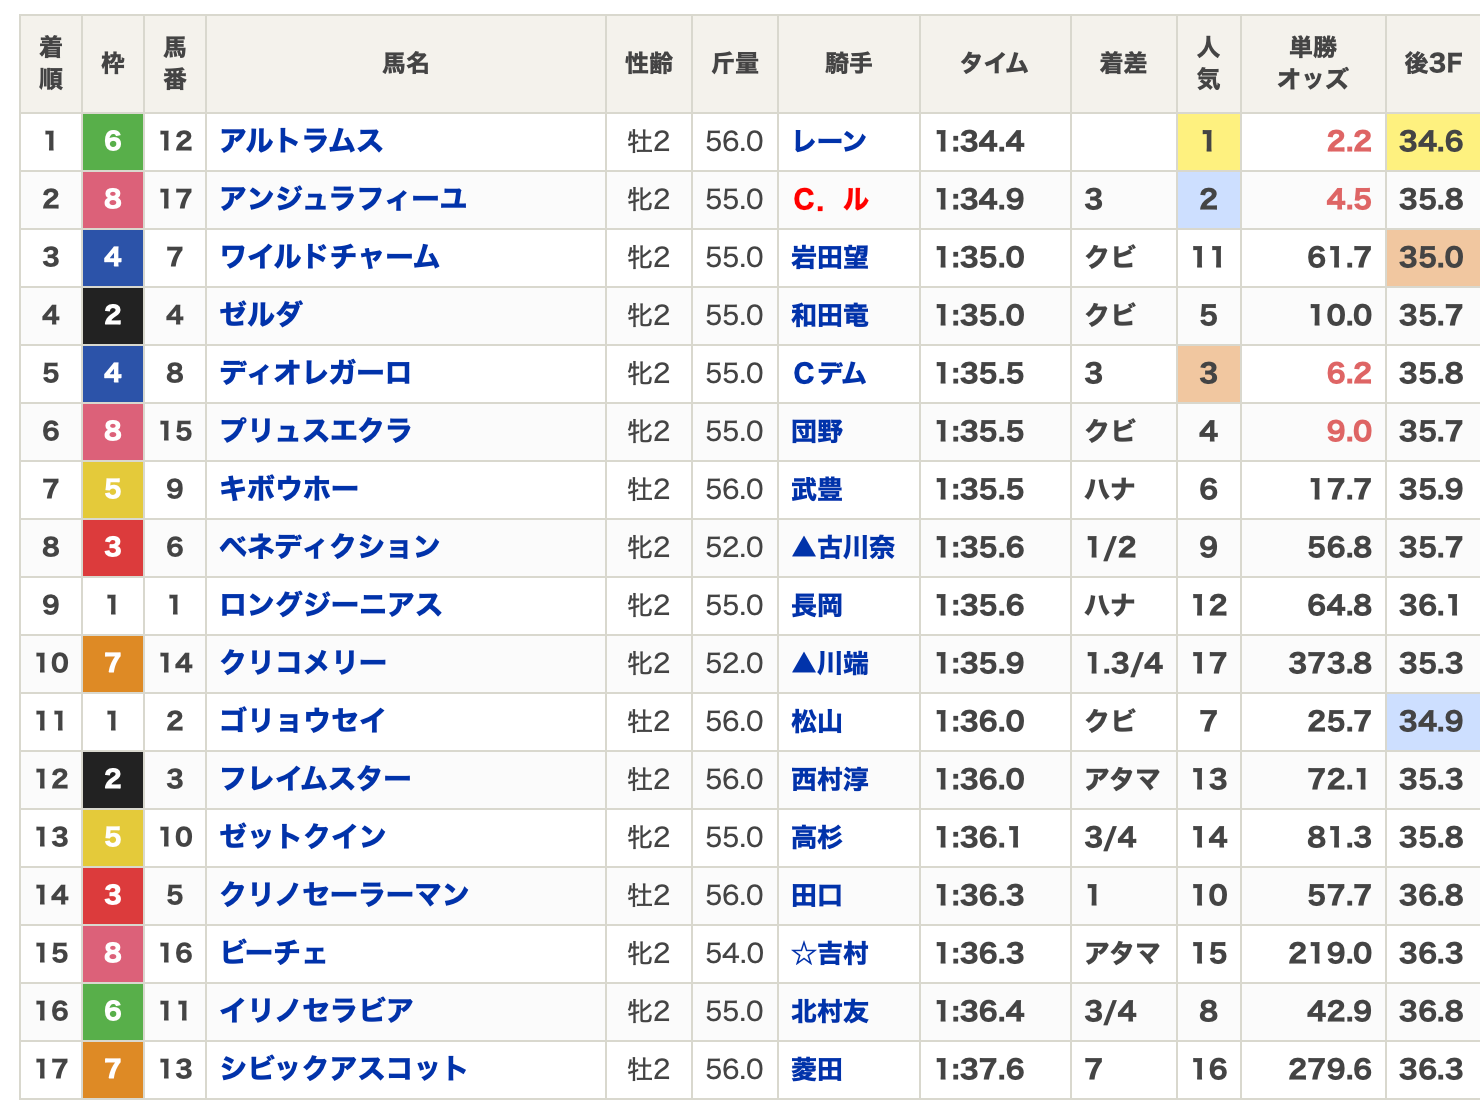
Task: Click jockey 北村友 link
Action: tap(829, 1011)
